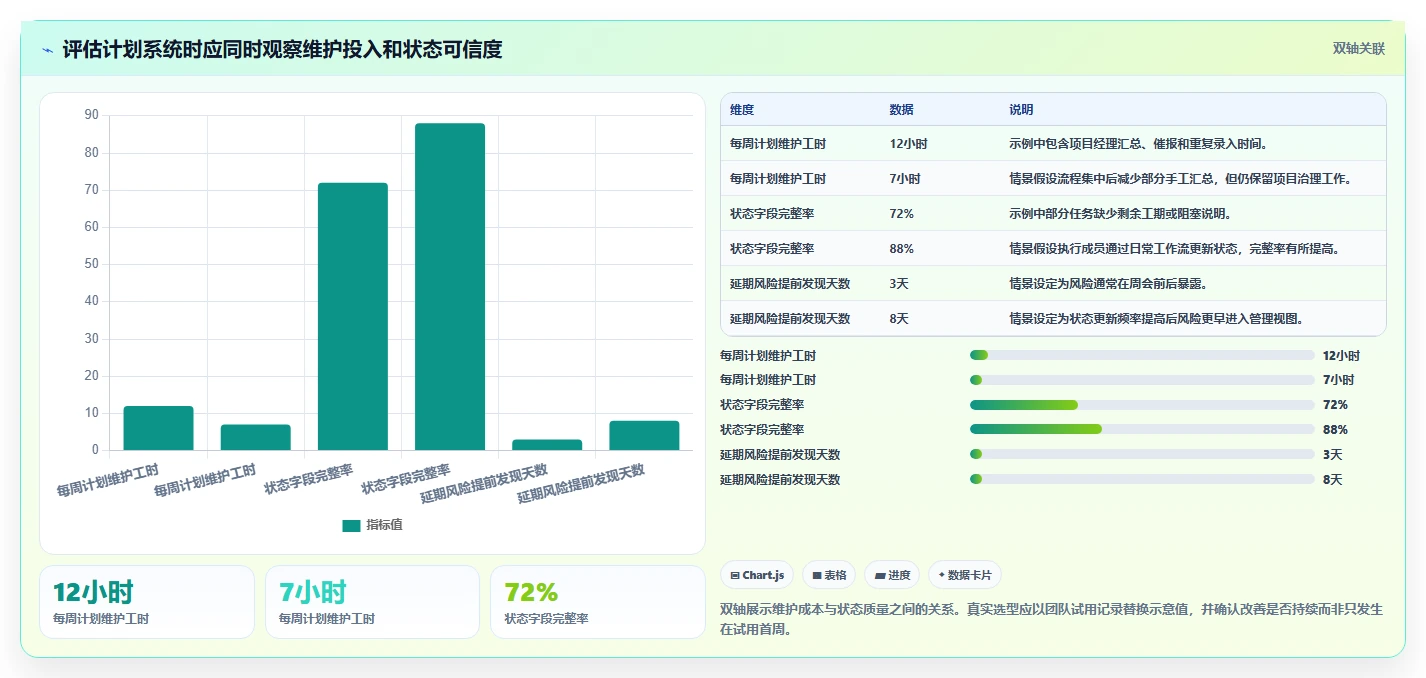Click the description mentioning 更早进入管理视图
This screenshot has height=678, width=1426.
[x=1156, y=319]
